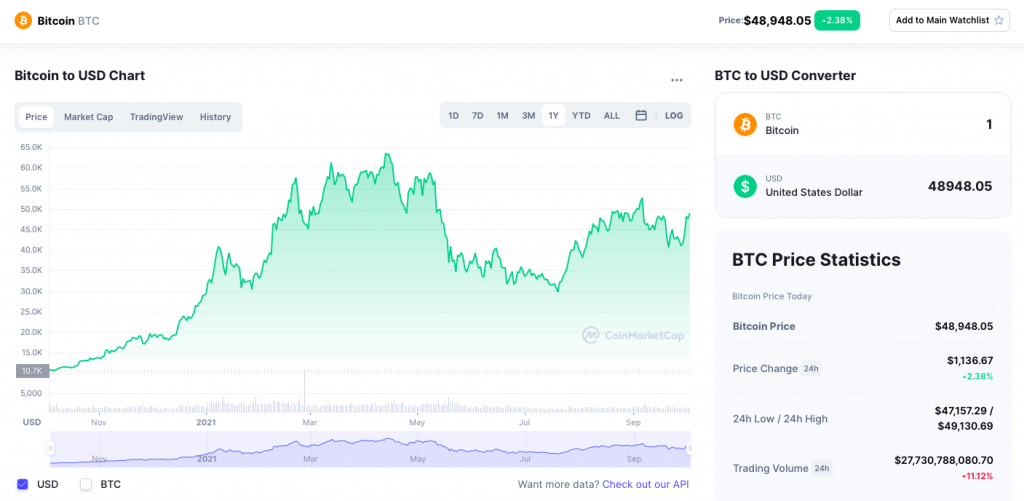This screenshot has height=501, width=1024.
Task: Click the USD axis label below chart
Action: 32,423
